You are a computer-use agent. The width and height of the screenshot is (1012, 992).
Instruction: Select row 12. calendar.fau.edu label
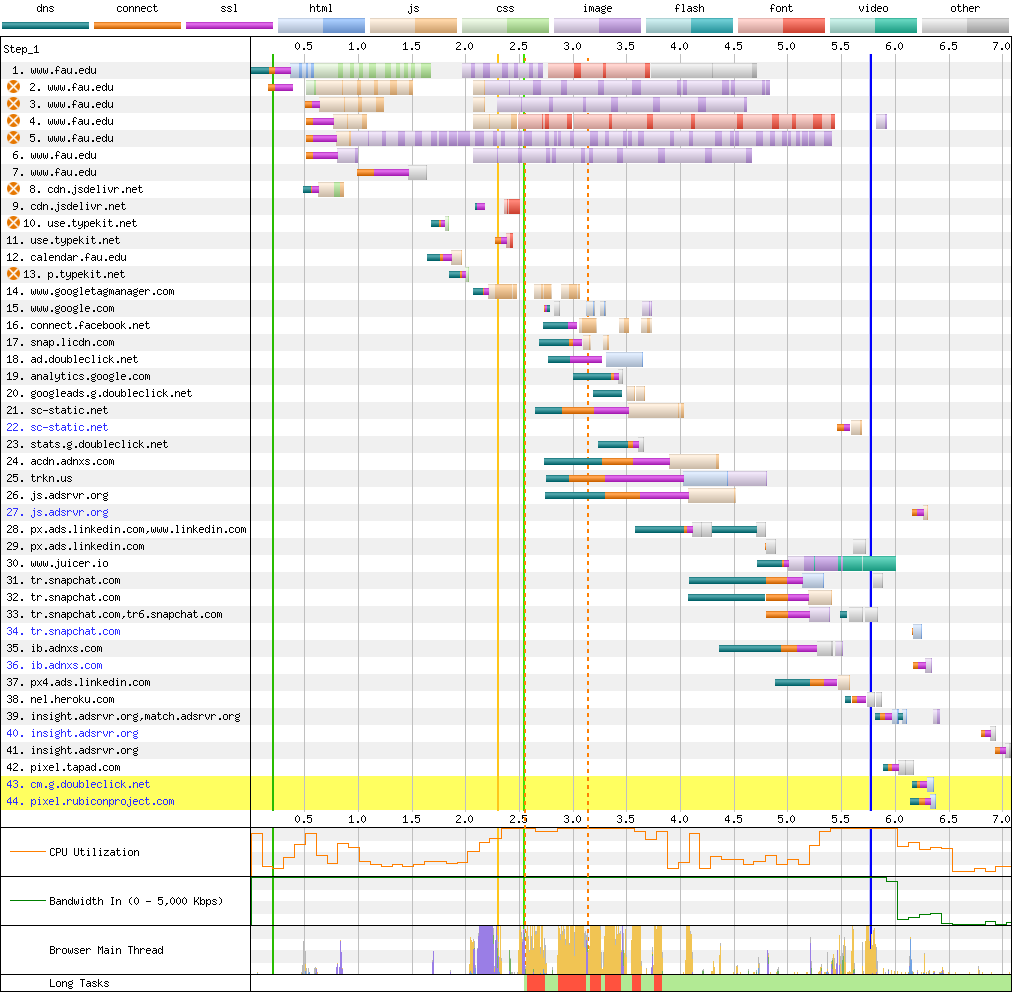point(66,257)
